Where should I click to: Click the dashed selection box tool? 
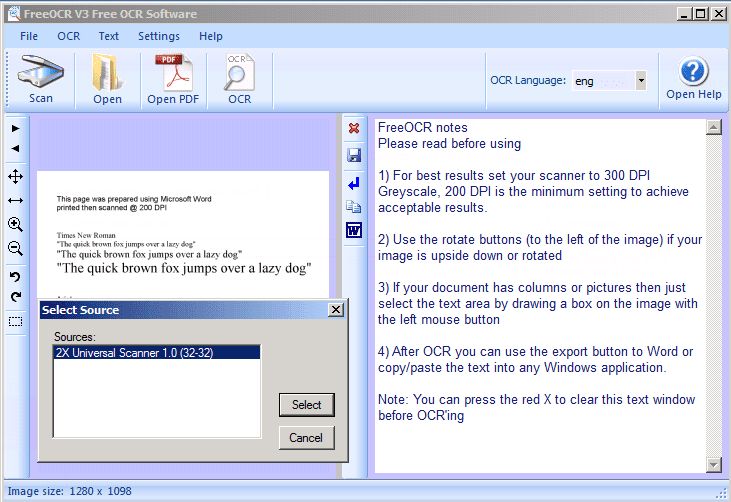tap(15, 321)
